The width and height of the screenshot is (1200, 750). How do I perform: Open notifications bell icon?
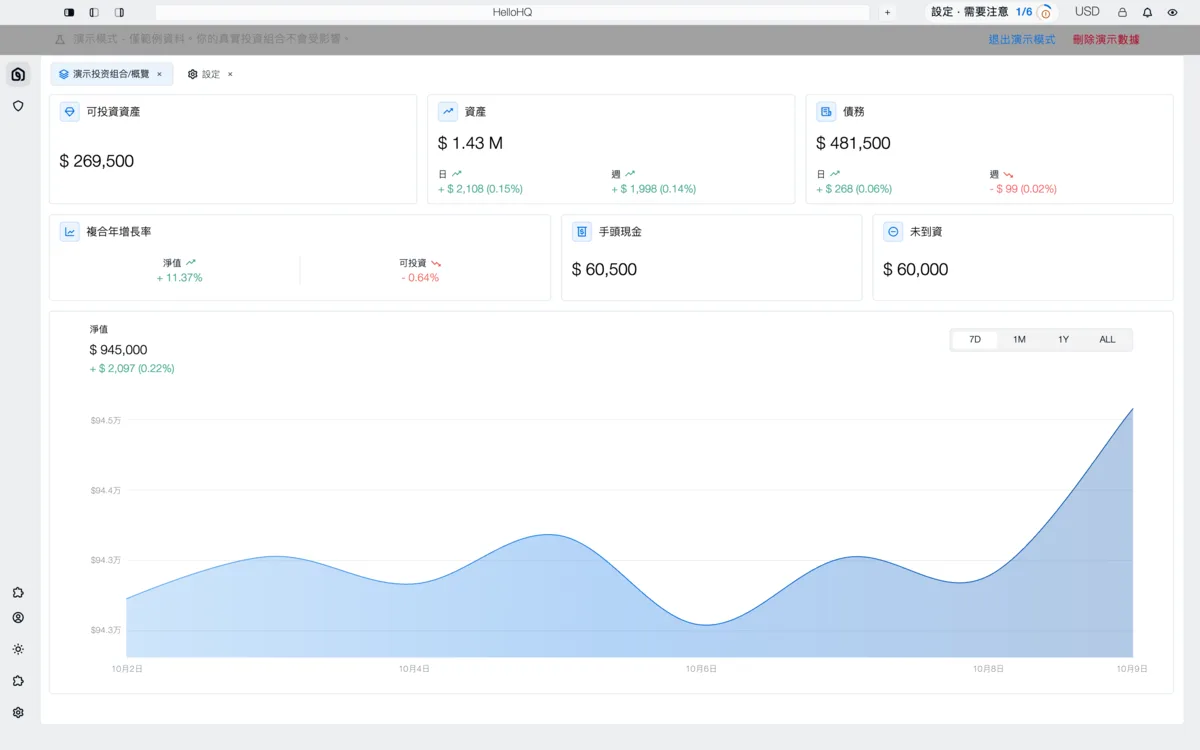tap(1147, 12)
